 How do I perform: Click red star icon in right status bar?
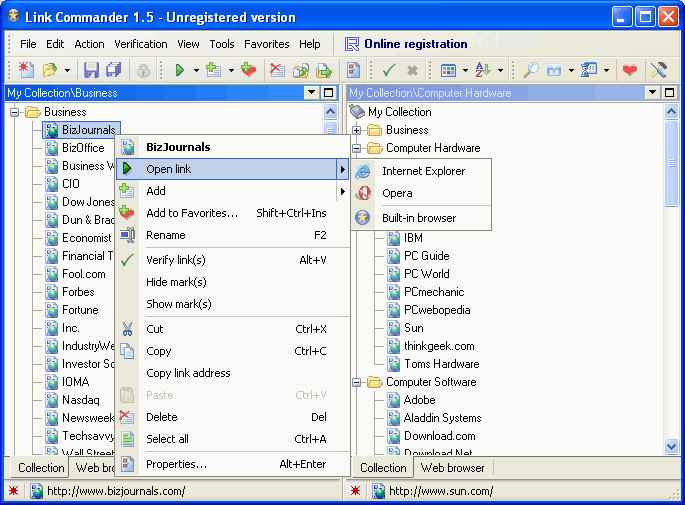click(356, 491)
